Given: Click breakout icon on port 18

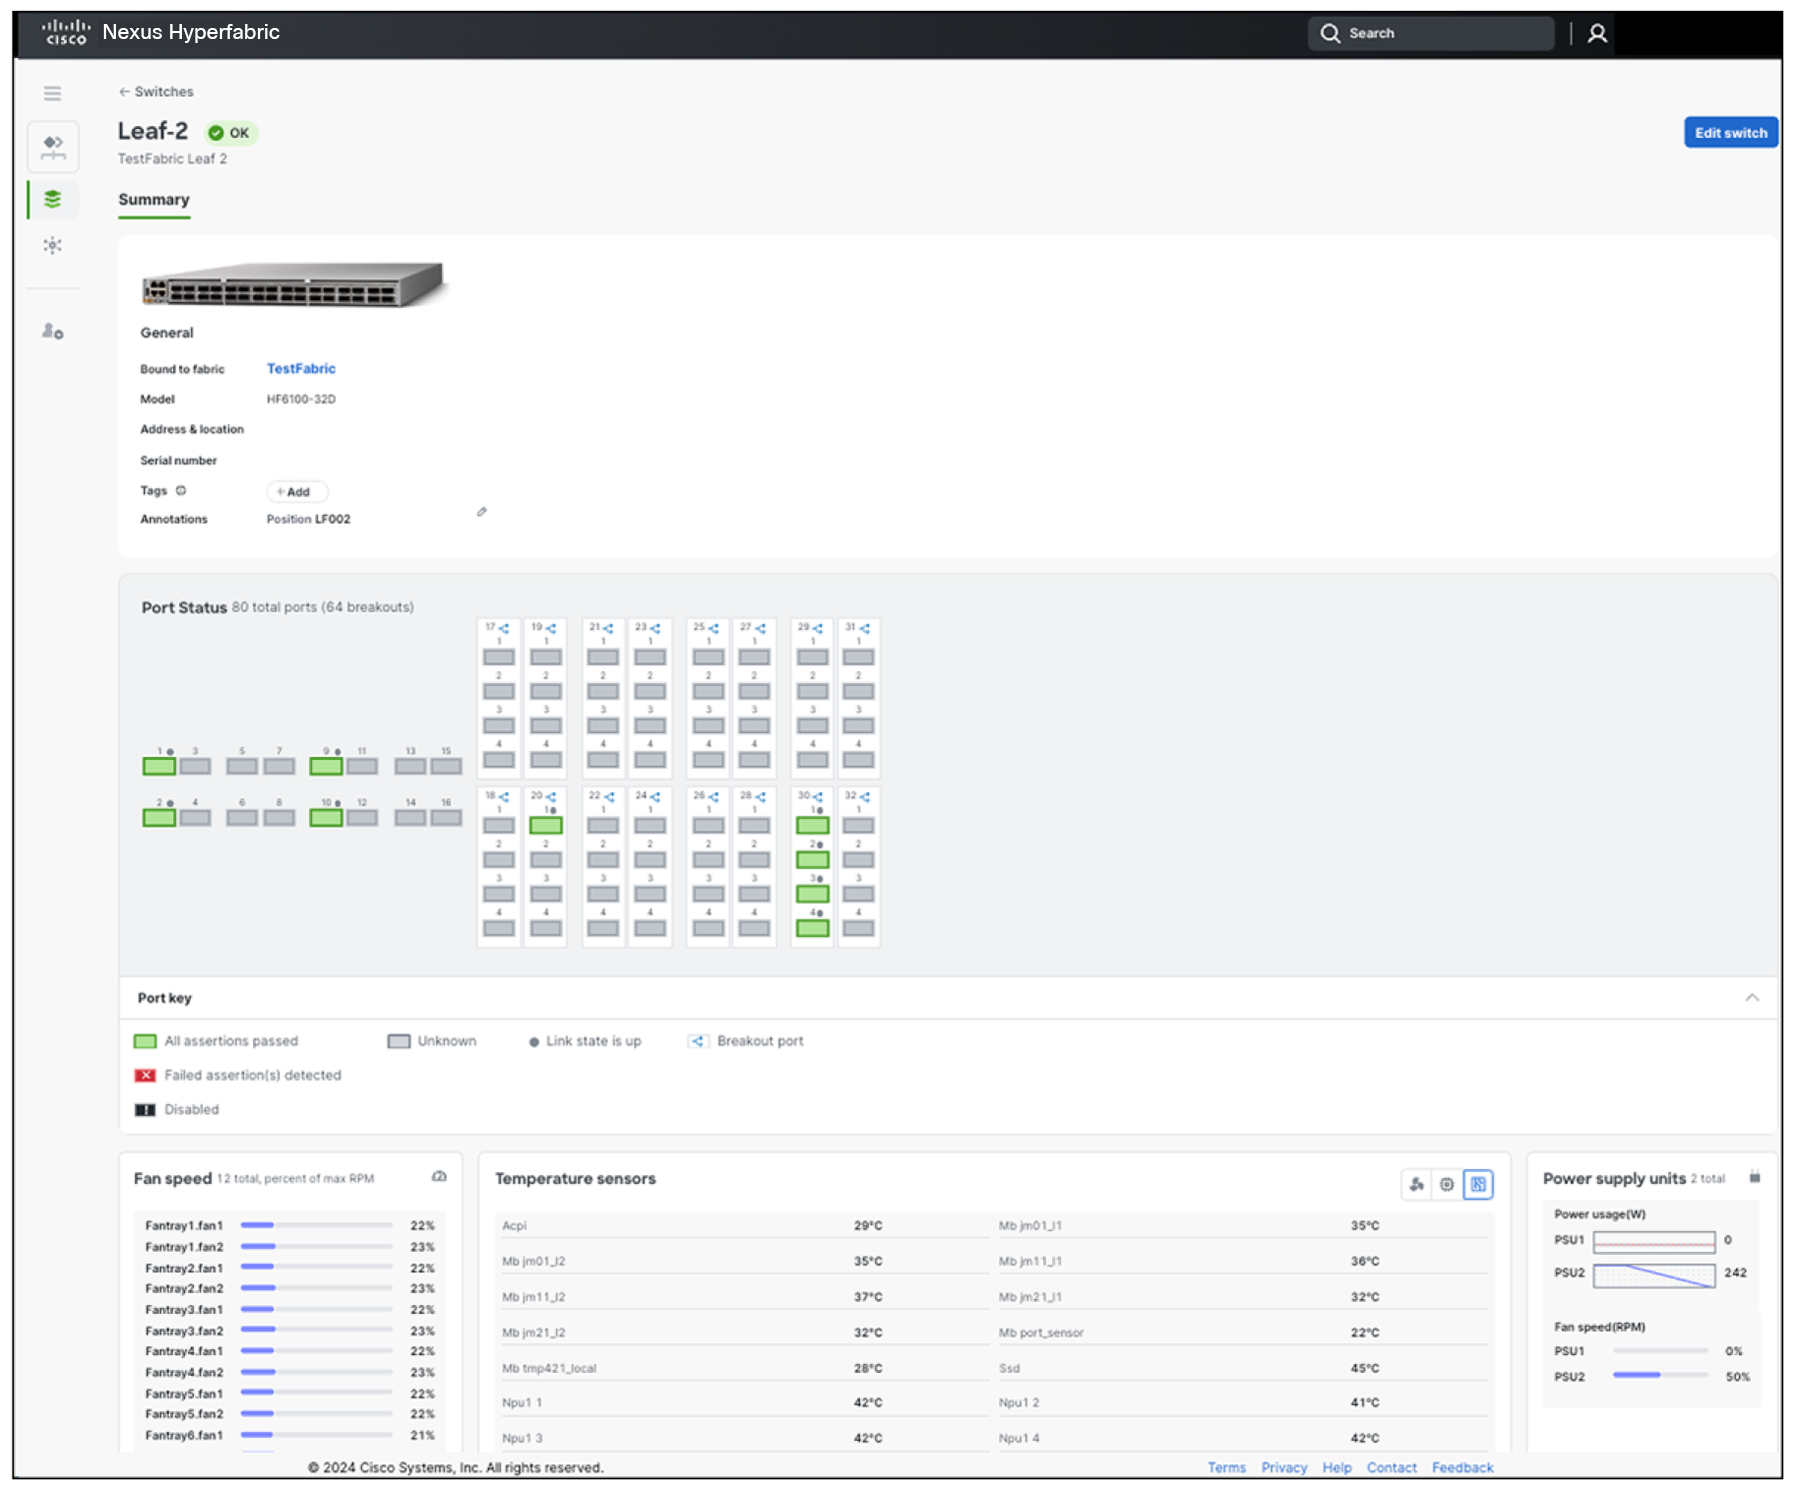Looking at the screenshot, I should point(504,797).
